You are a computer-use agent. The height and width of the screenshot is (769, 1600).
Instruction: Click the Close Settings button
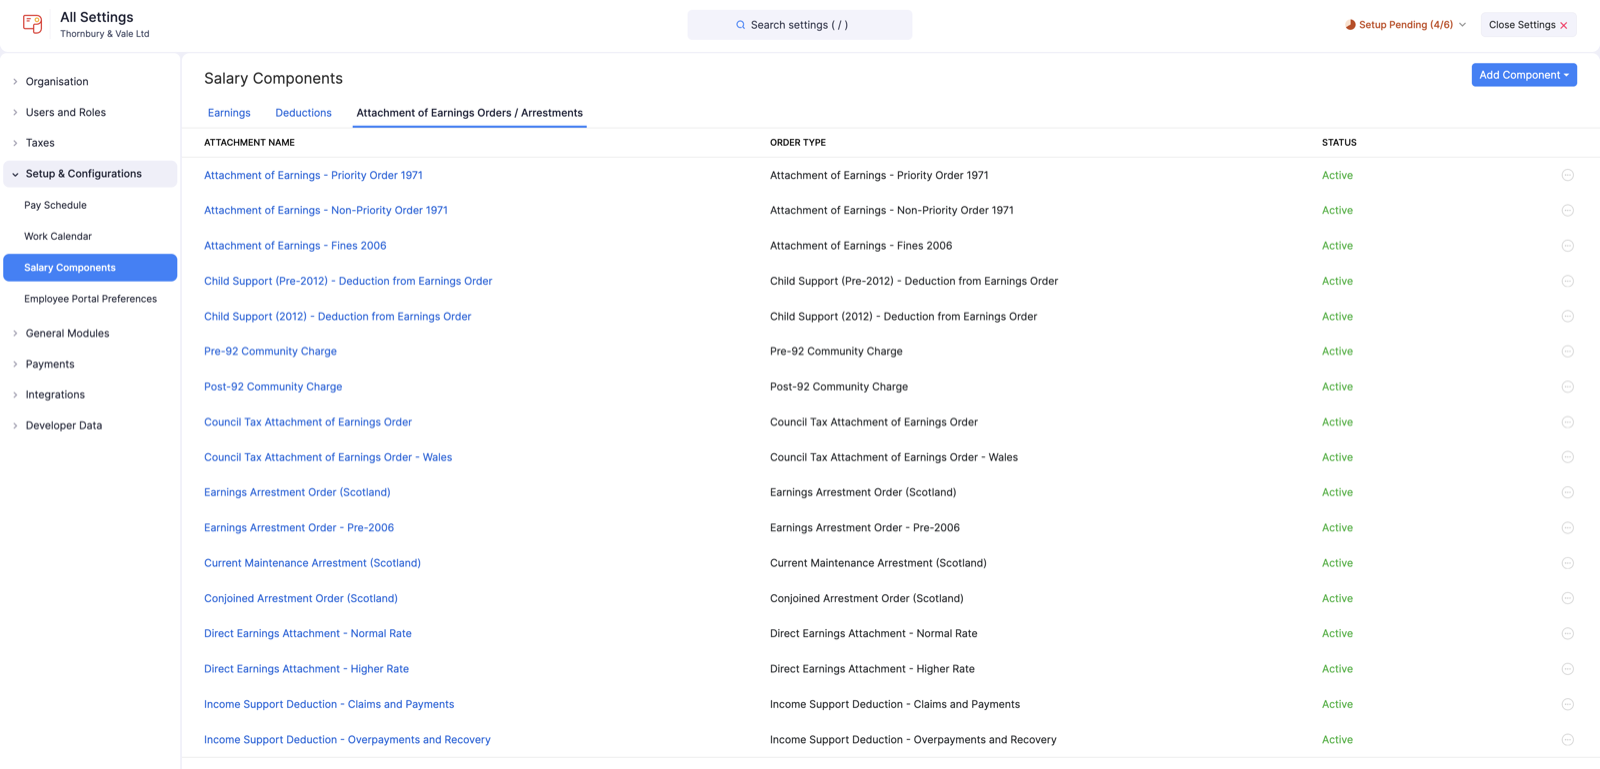point(1528,25)
